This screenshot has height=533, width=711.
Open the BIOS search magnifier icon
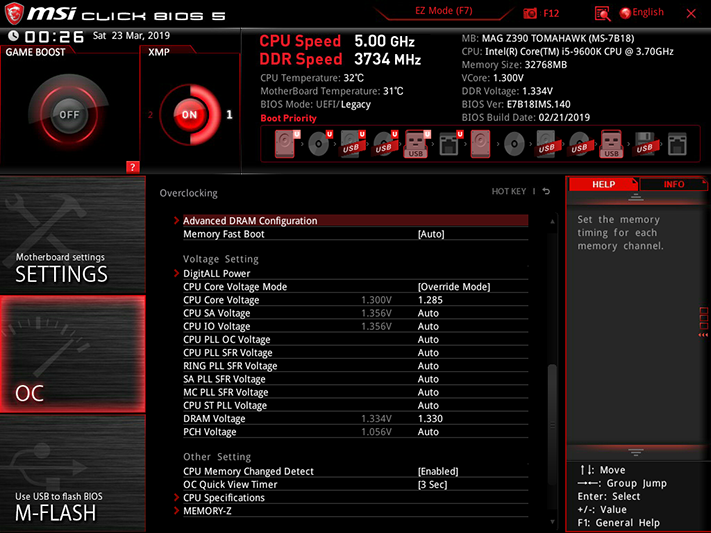click(x=602, y=14)
